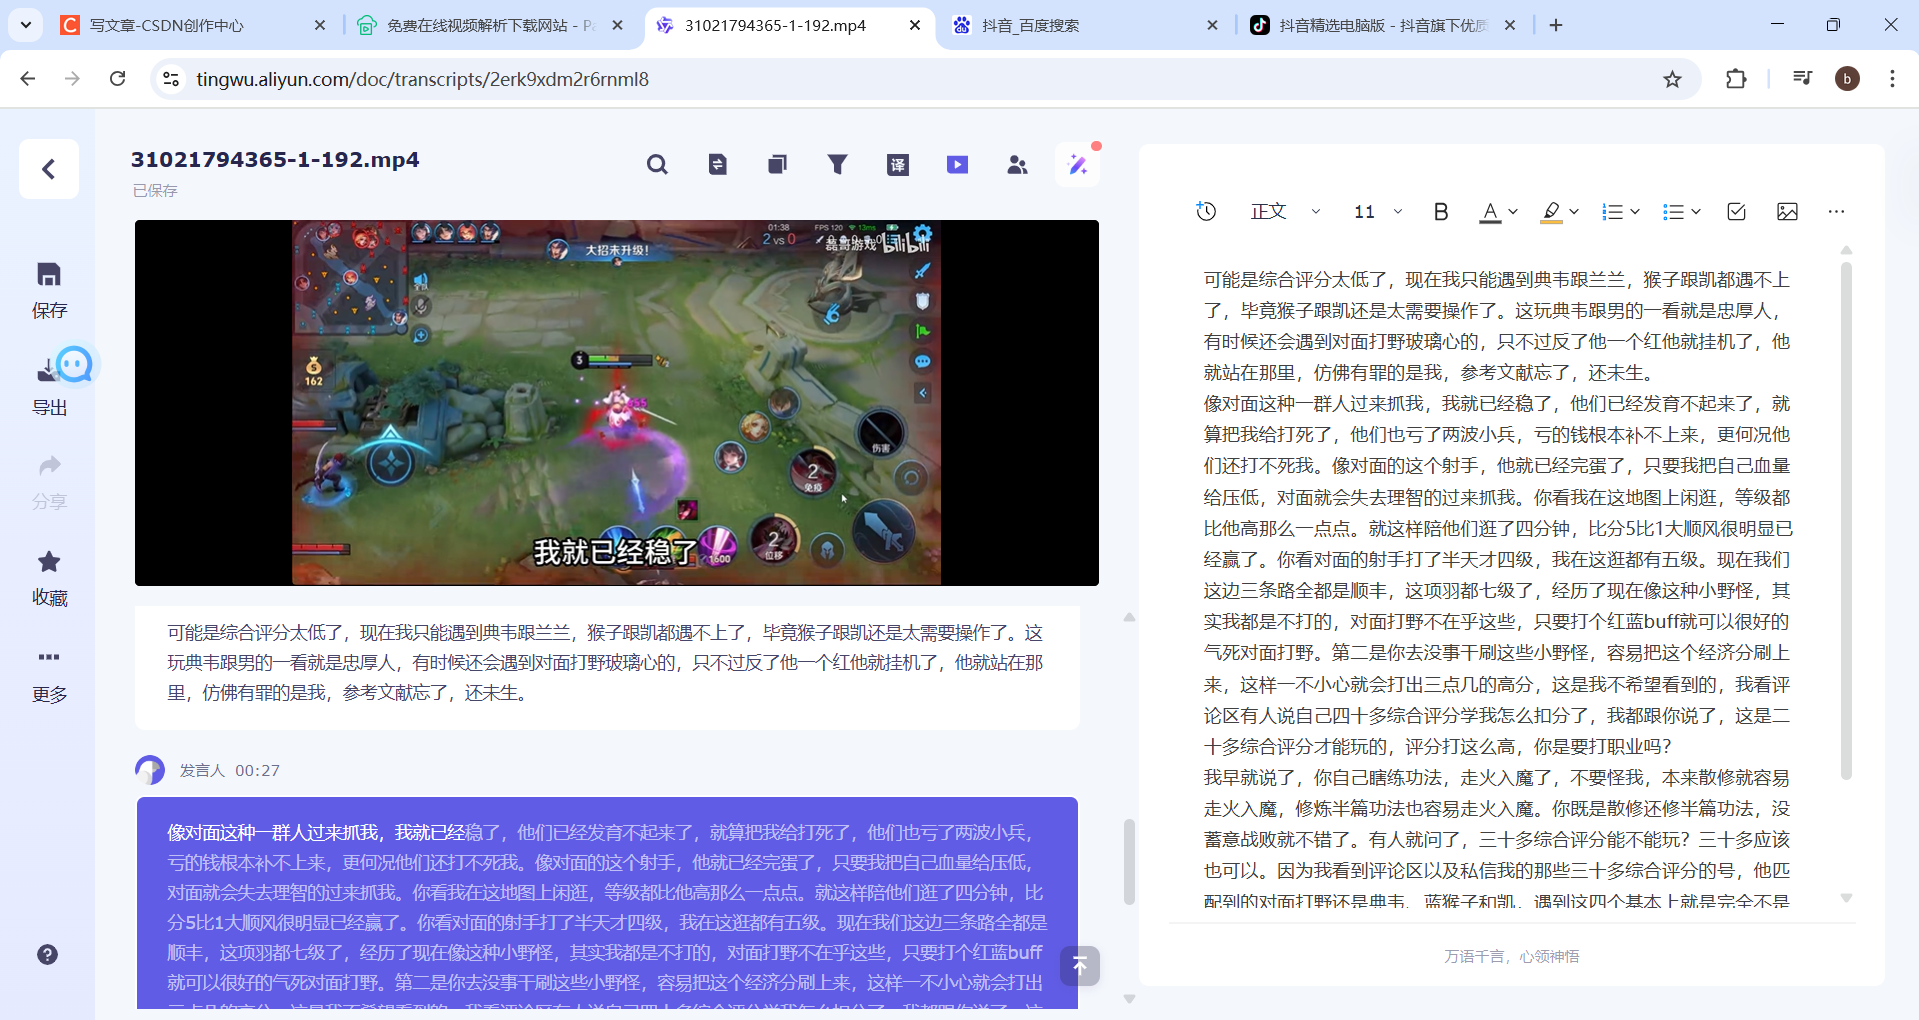Screen dimensions: 1919x1020
Task: Click the 保存 save icon
Action: click(49, 275)
